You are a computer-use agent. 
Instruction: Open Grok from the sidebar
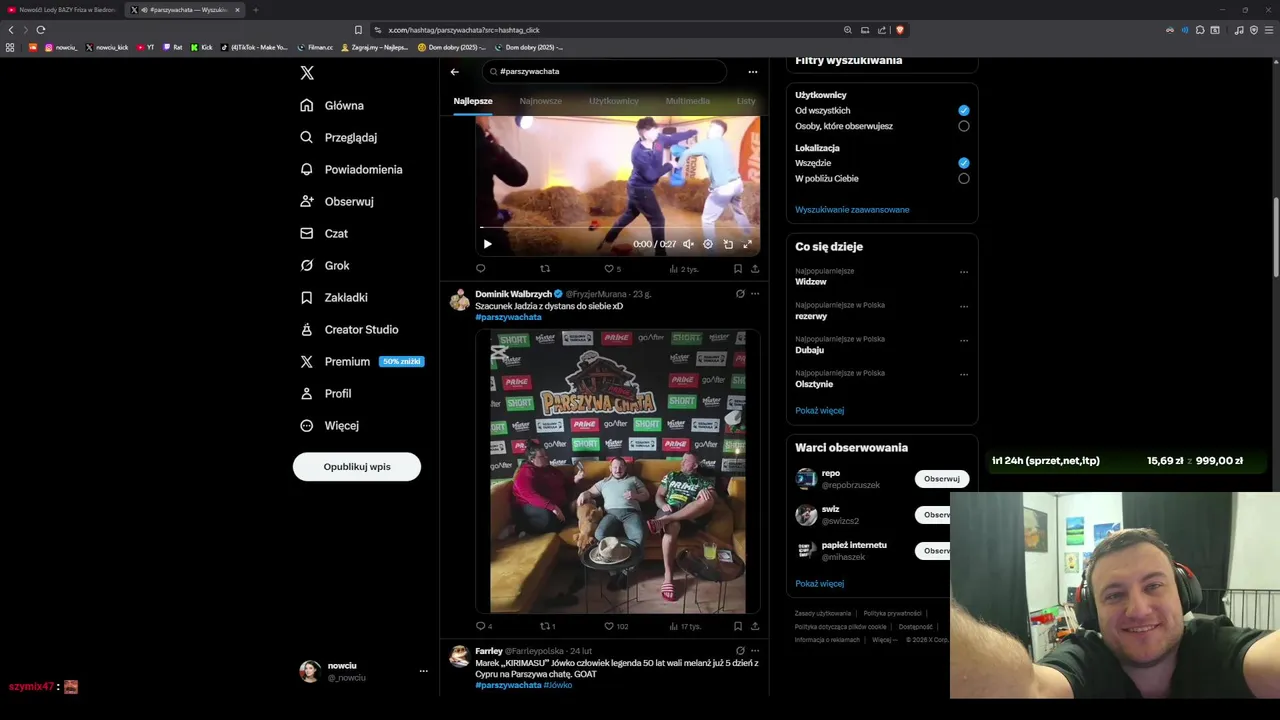[325, 265]
